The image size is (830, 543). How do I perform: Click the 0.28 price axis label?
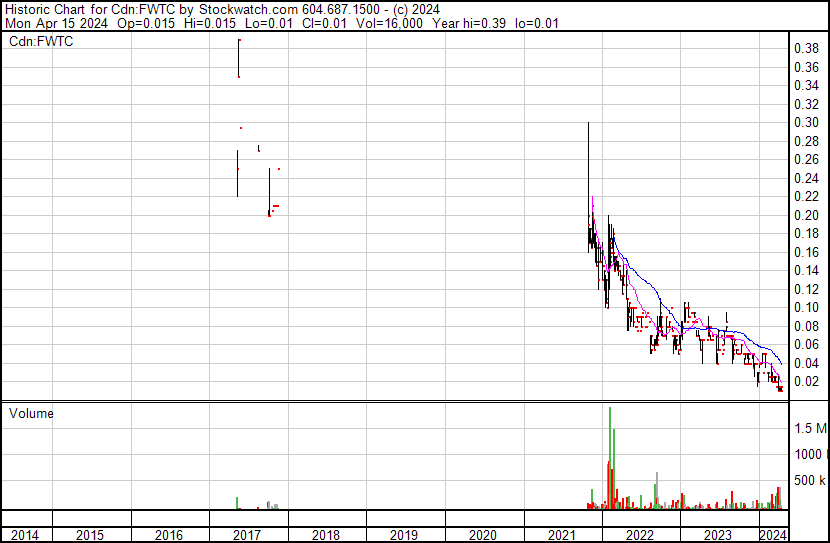(x=806, y=141)
